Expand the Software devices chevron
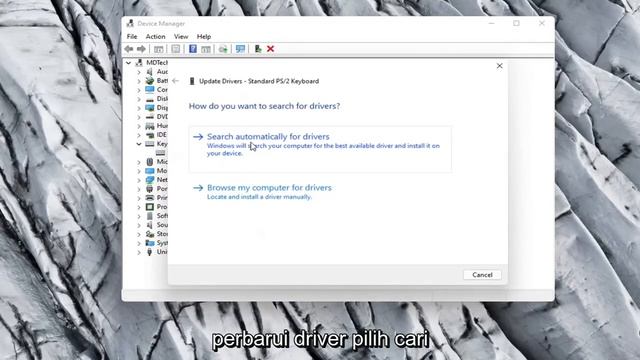This screenshot has width=640, height=360. pyautogui.click(x=139, y=216)
